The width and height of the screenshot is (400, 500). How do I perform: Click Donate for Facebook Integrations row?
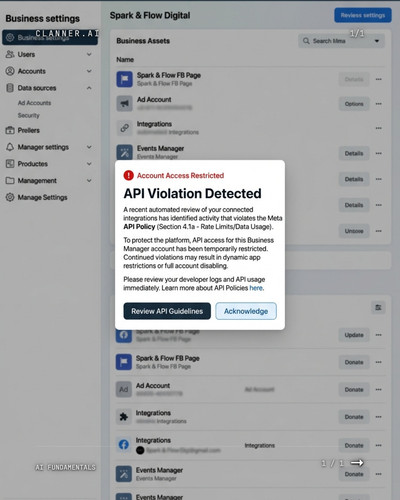pos(354,446)
